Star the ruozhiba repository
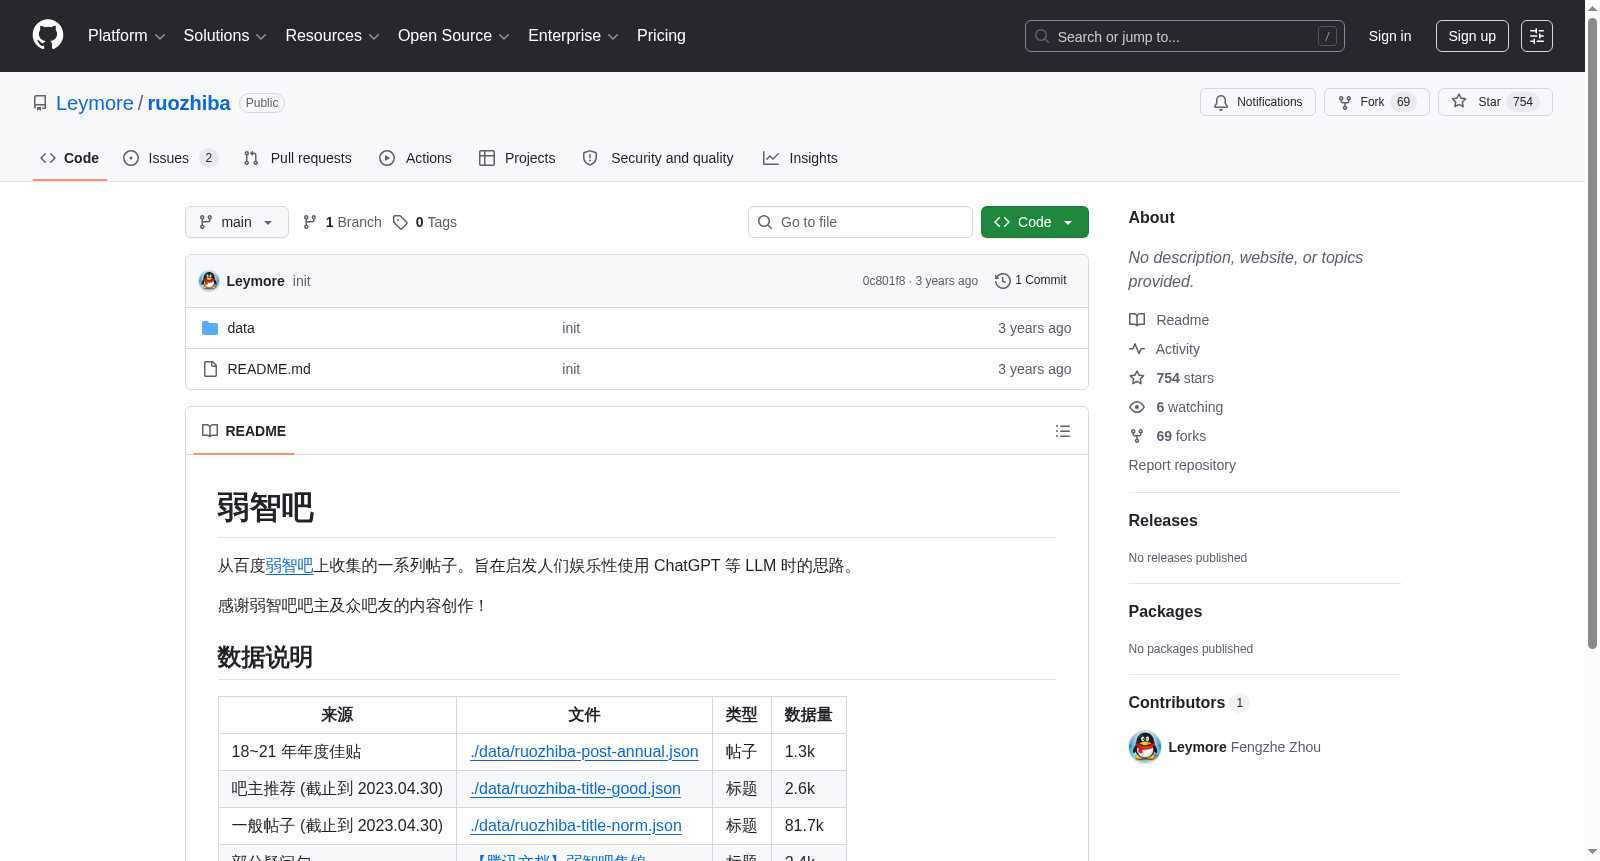This screenshot has height=861, width=1600. (x=1495, y=102)
